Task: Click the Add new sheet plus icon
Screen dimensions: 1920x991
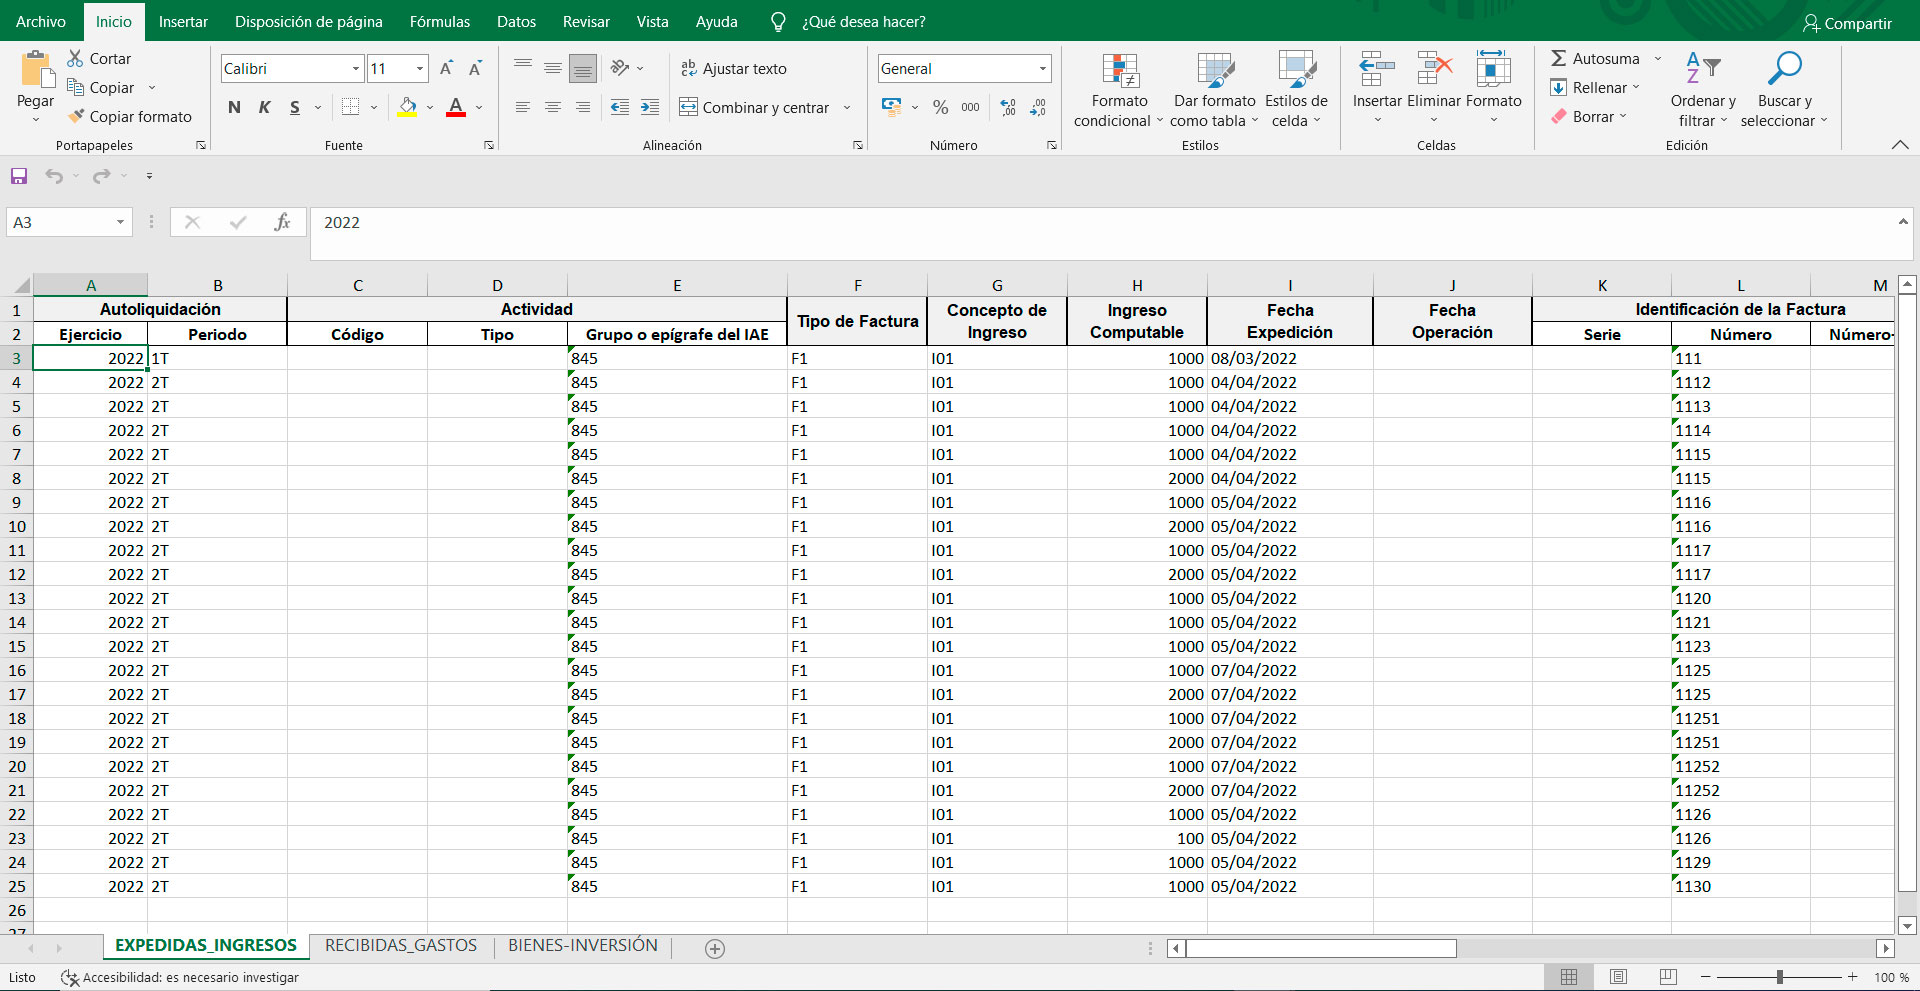Action: pos(715,949)
